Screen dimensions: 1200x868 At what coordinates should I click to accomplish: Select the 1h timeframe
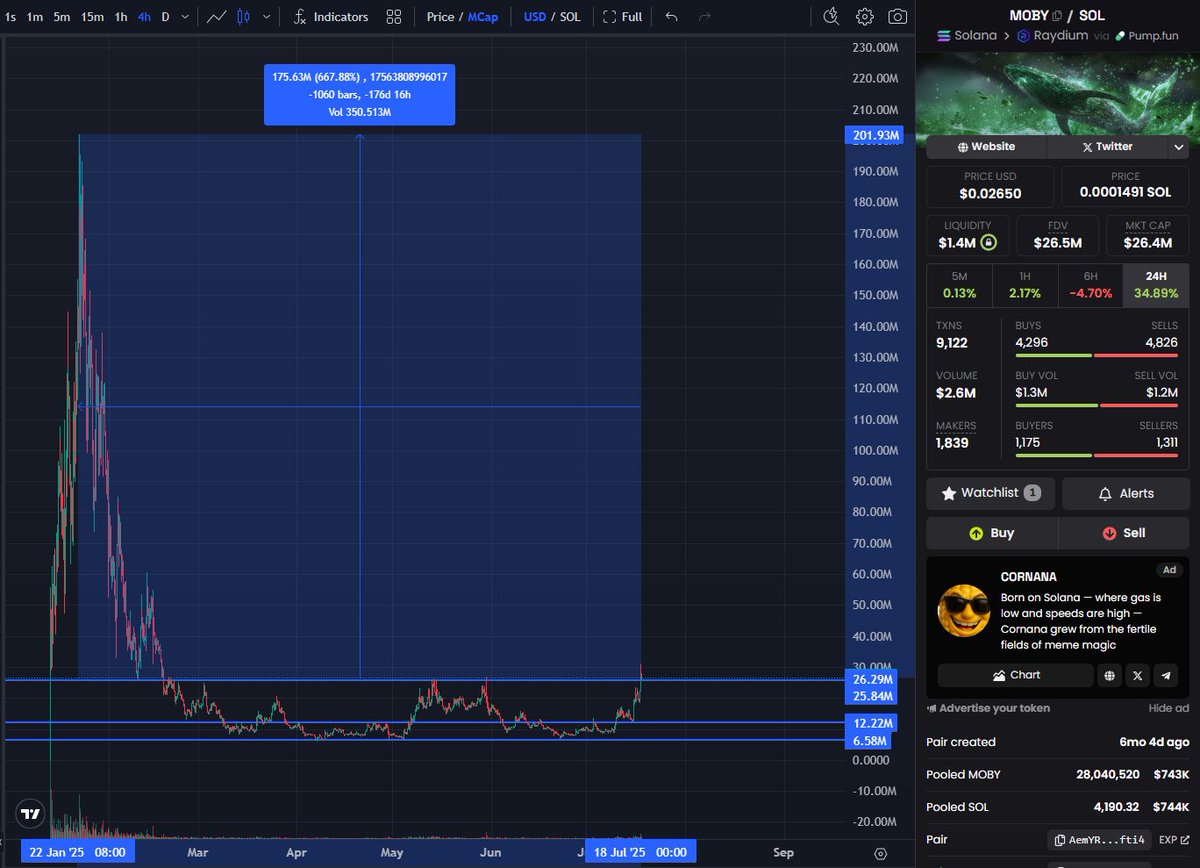(x=121, y=17)
